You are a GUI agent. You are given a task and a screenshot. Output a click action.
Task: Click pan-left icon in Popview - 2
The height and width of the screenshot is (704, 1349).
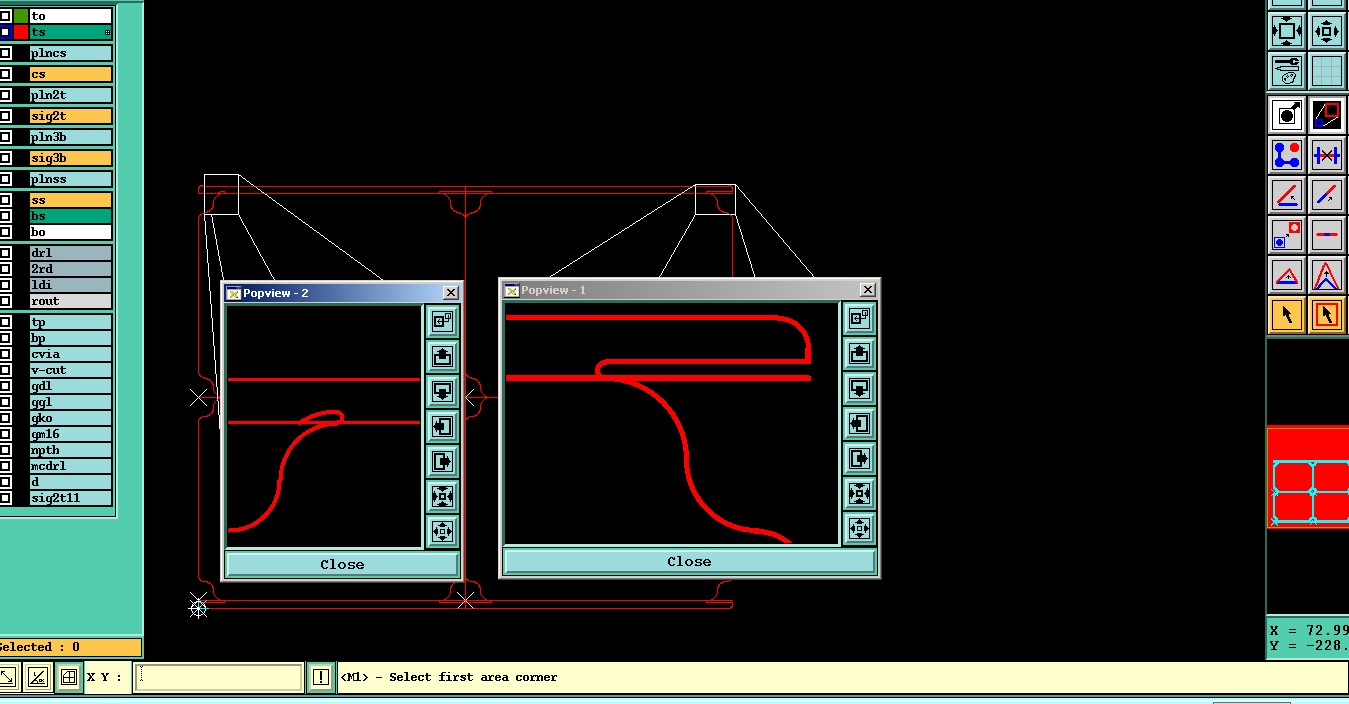pos(442,426)
